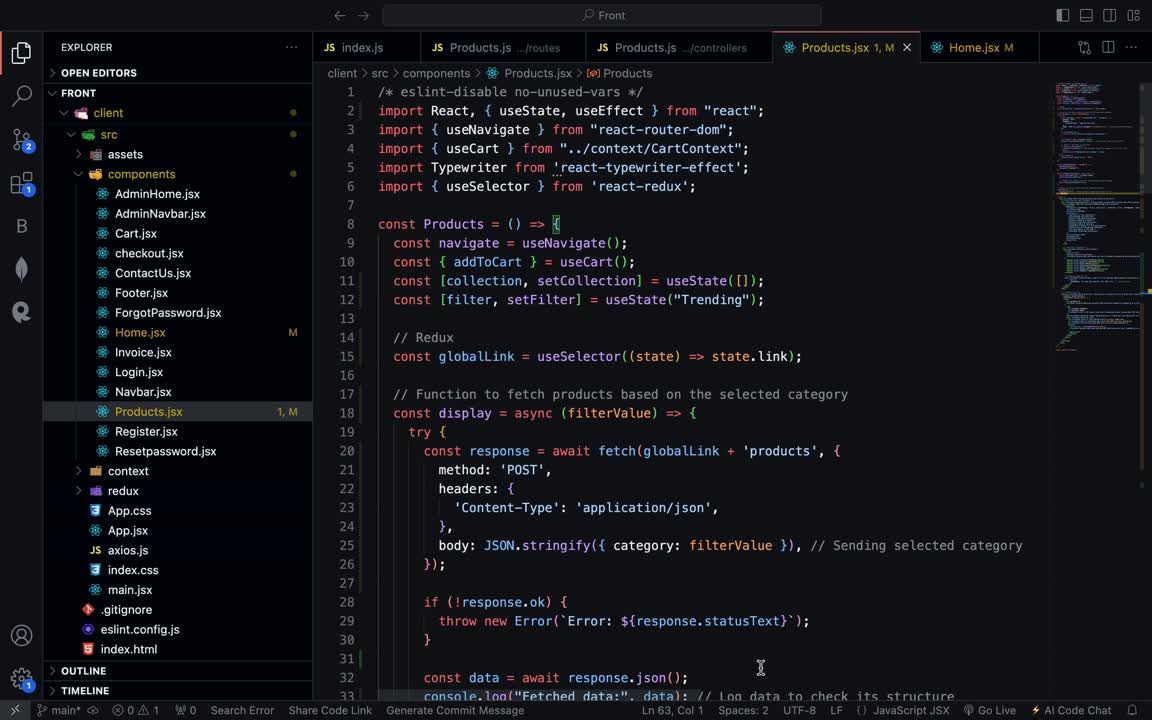Image resolution: width=1152 pixels, height=720 pixels.
Task: Click the open changes compare icon
Action: coord(1084,48)
